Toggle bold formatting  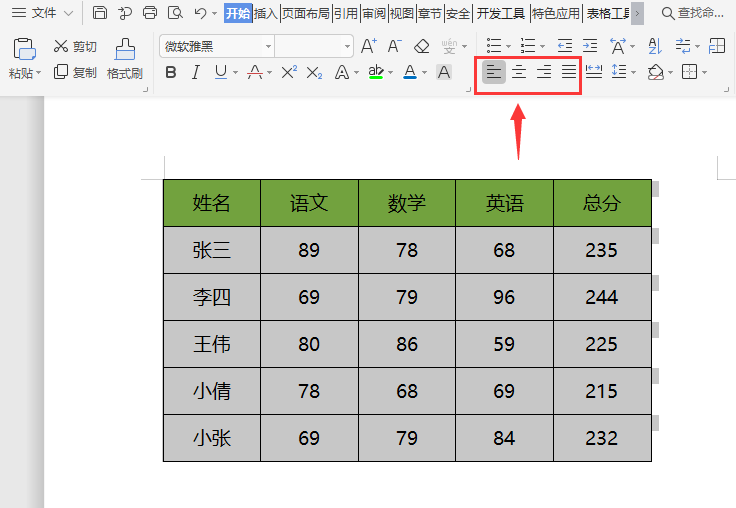(170, 72)
